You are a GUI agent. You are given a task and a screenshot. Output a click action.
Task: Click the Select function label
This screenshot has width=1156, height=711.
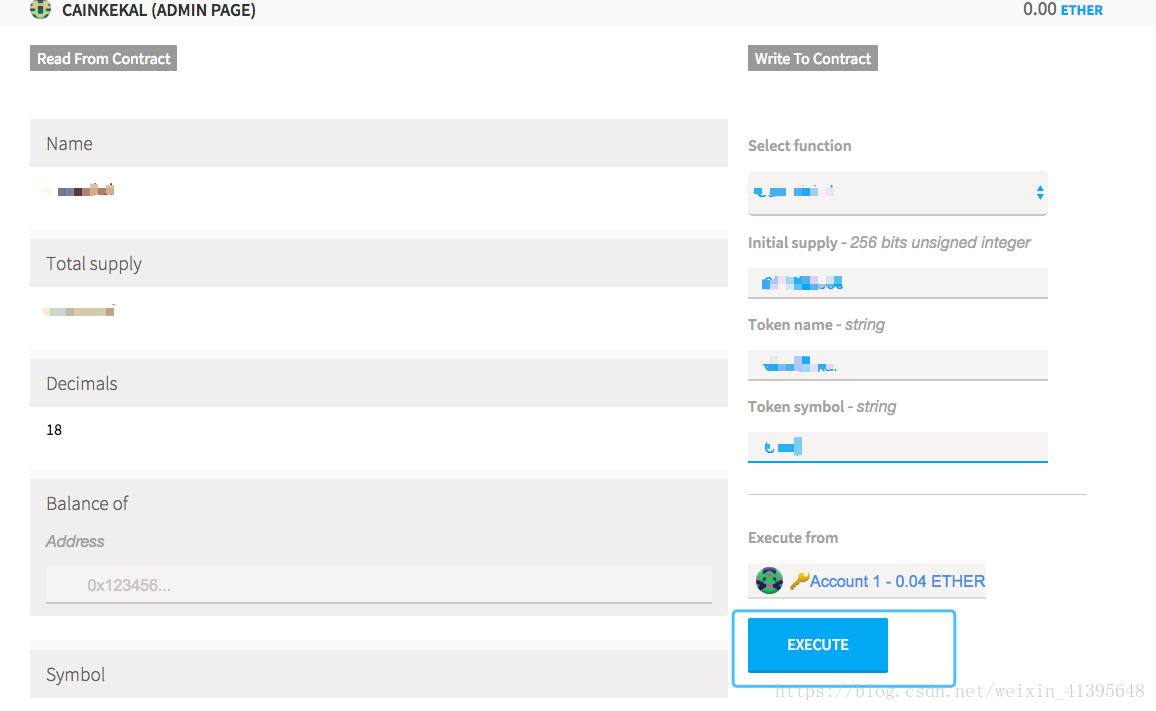pyautogui.click(x=799, y=146)
